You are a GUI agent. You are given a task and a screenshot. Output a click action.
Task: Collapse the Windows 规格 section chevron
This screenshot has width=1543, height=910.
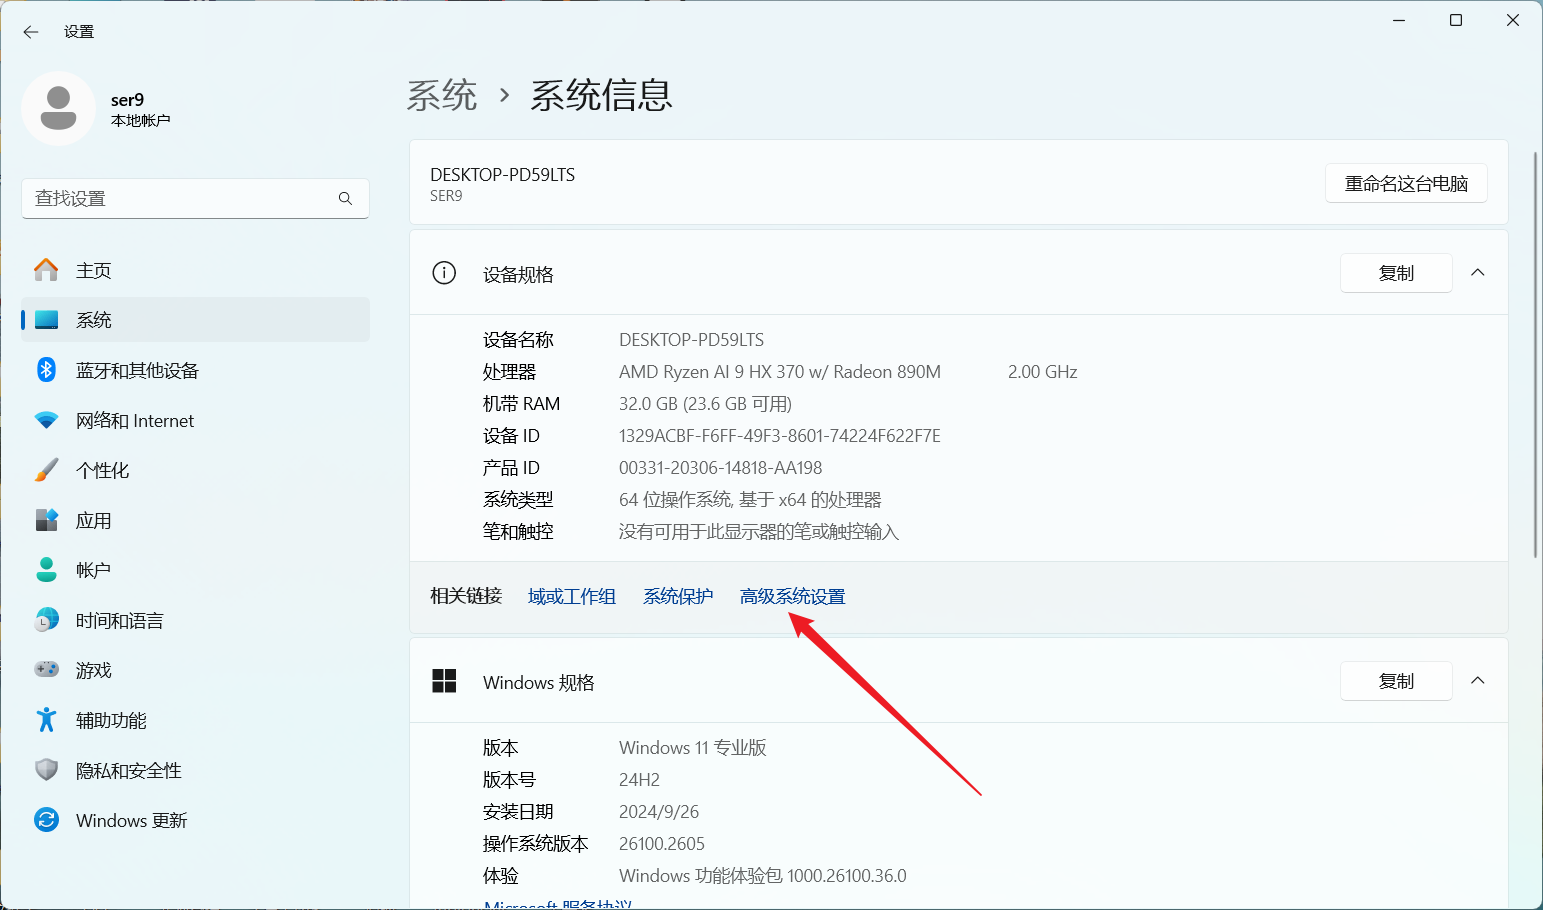tap(1478, 681)
